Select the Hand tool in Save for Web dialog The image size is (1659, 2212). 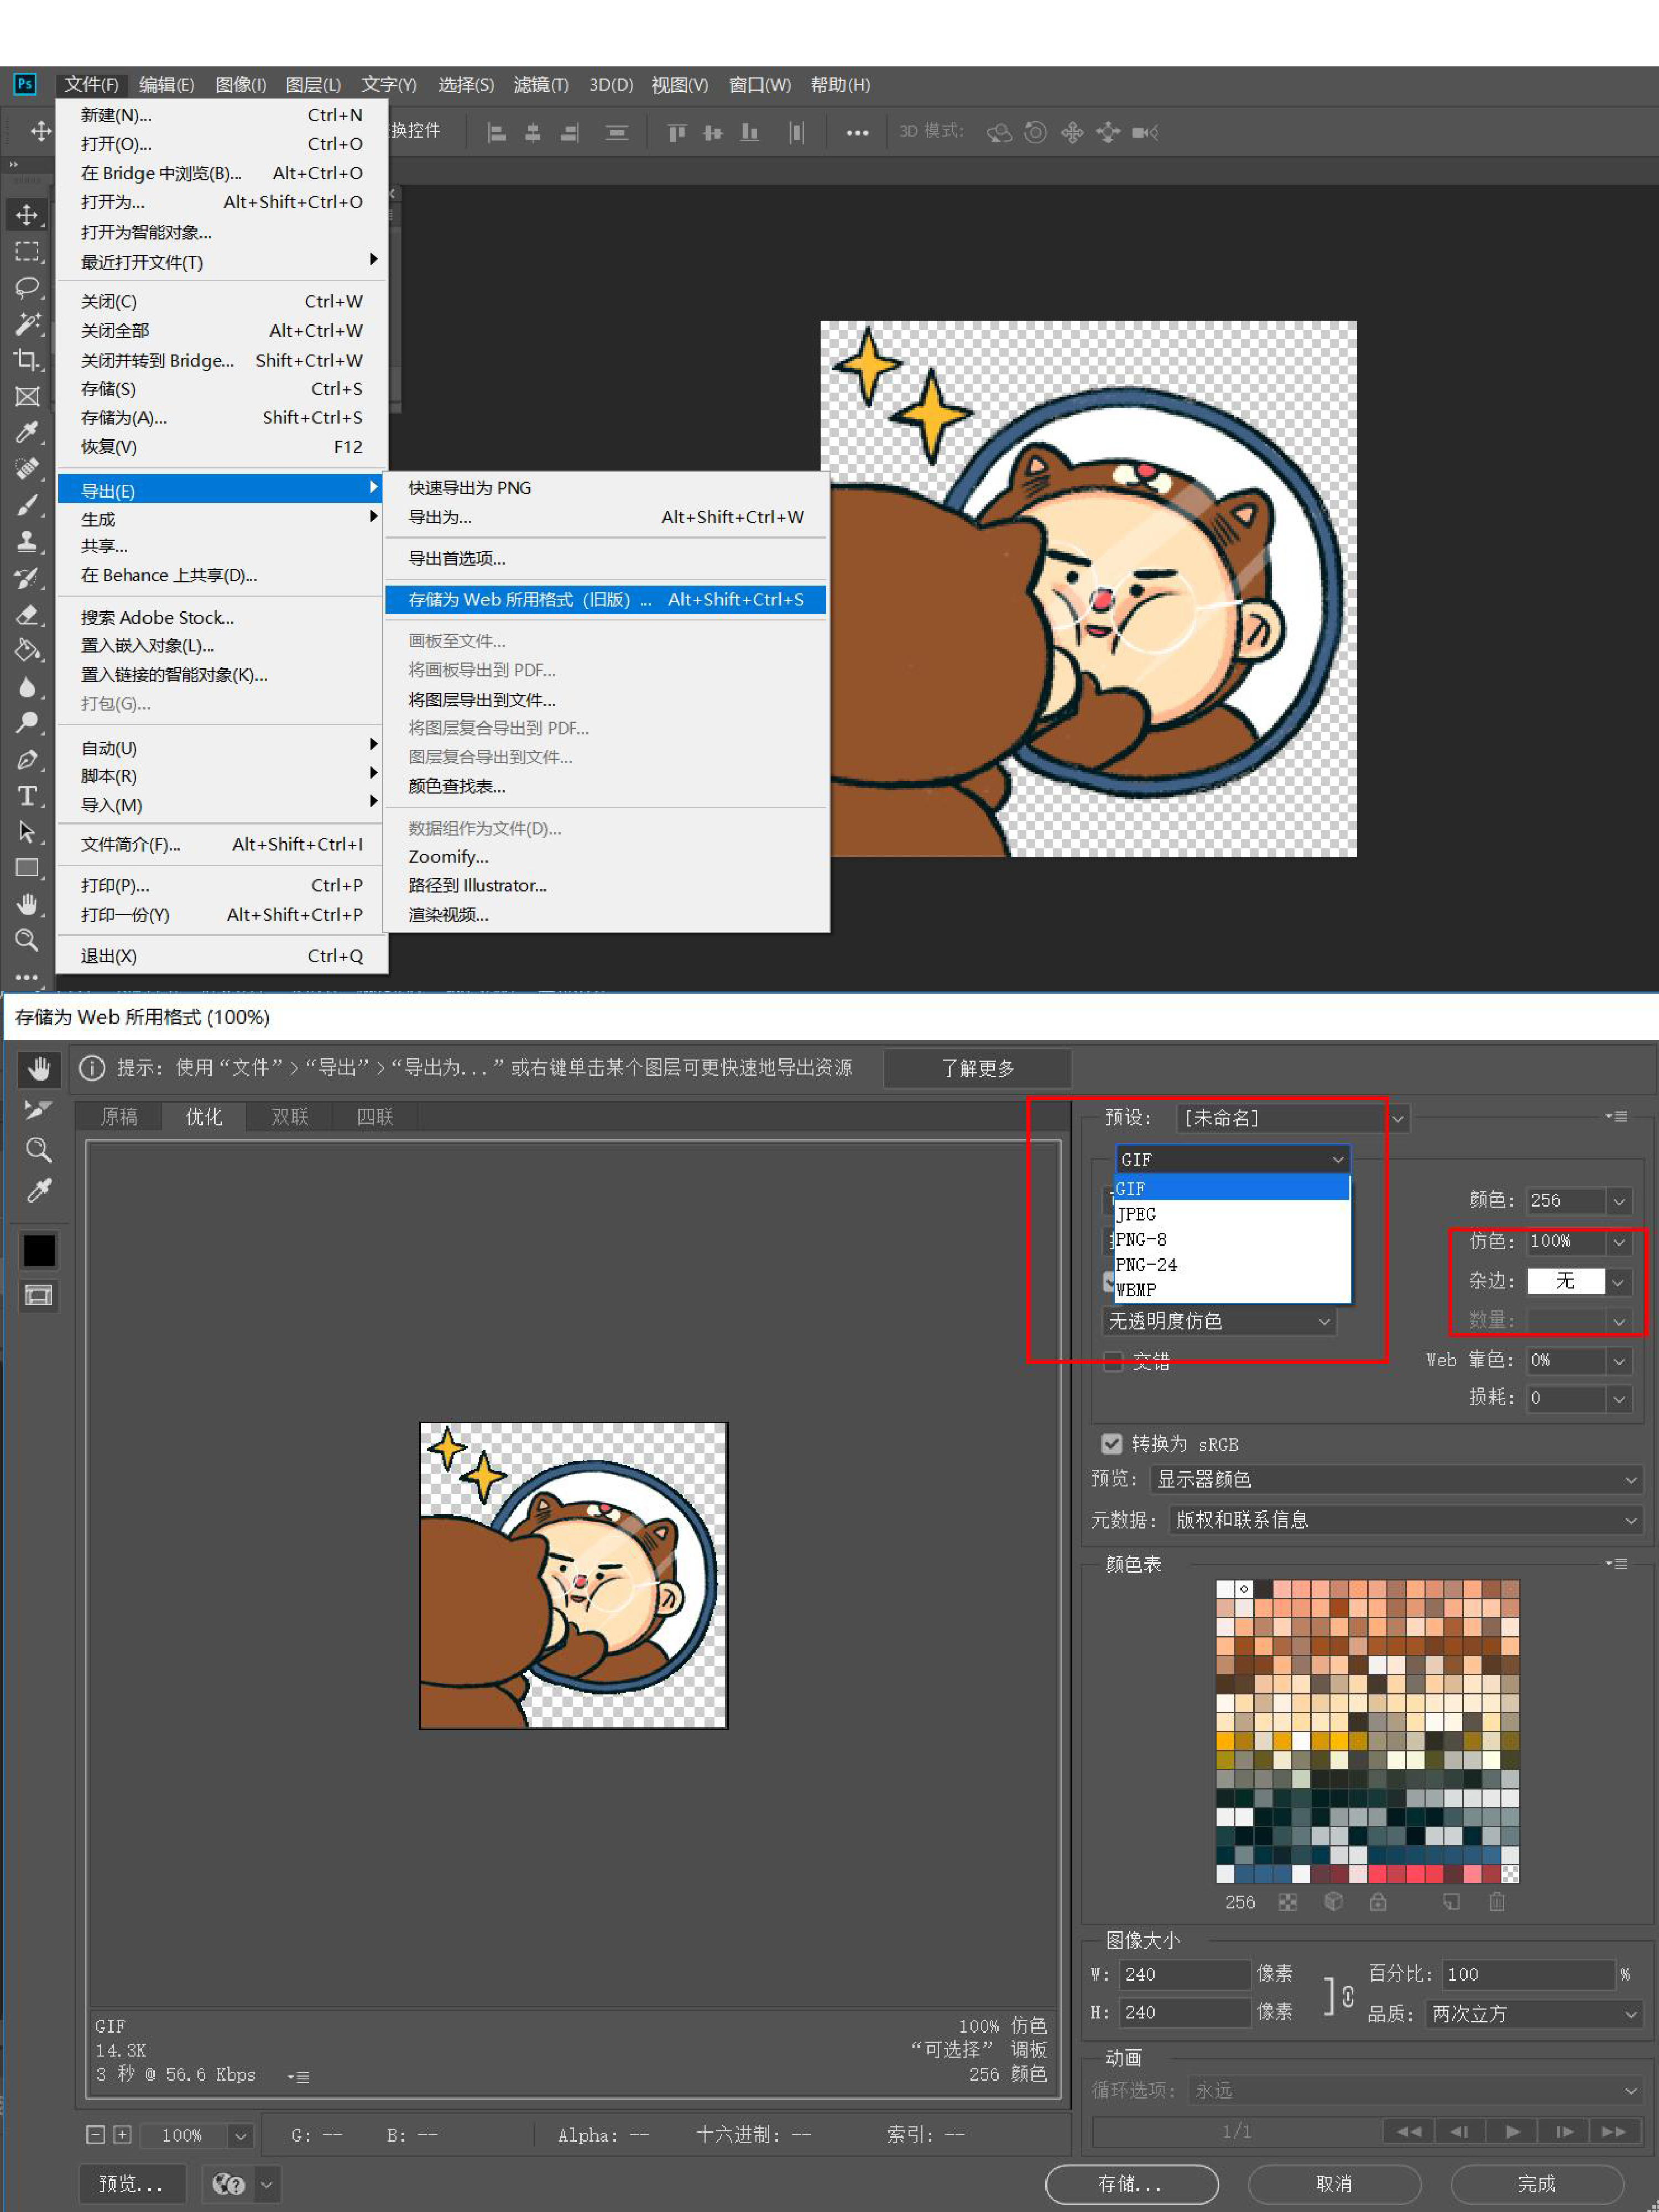[39, 1069]
